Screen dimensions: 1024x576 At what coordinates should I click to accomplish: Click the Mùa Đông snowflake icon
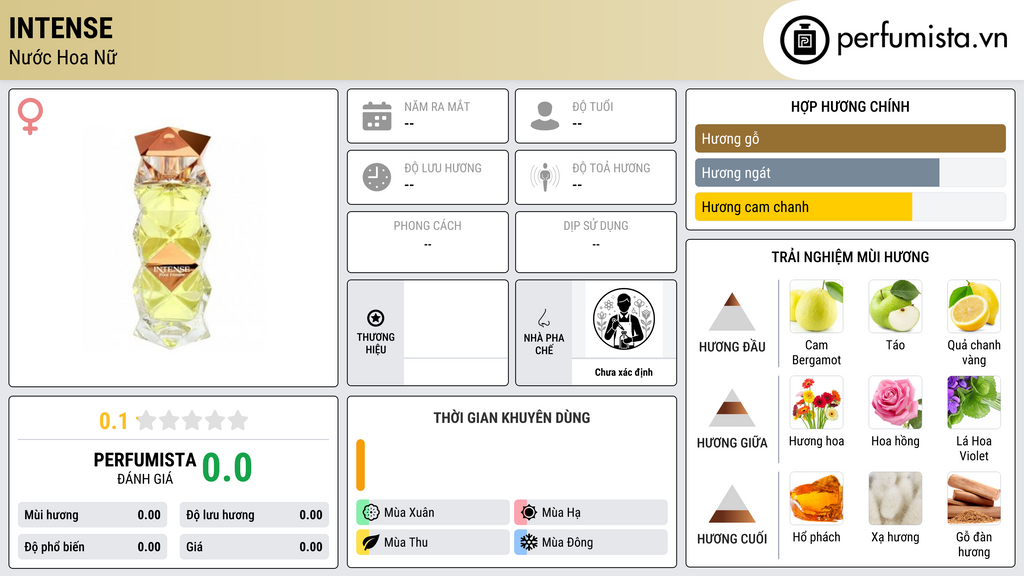(529, 542)
